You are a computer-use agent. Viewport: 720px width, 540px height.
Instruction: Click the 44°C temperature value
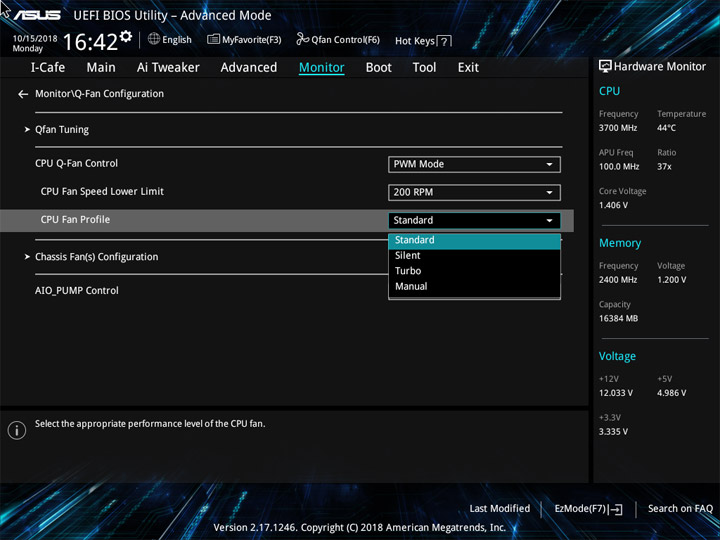(x=667, y=128)
